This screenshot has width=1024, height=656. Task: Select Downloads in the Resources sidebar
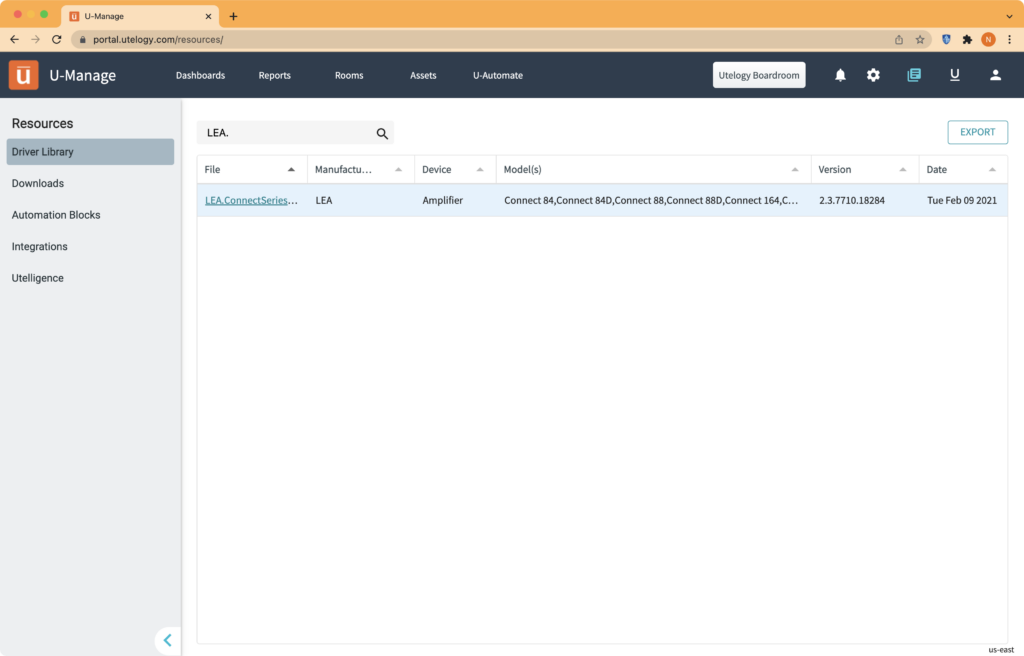coord(38,183)
